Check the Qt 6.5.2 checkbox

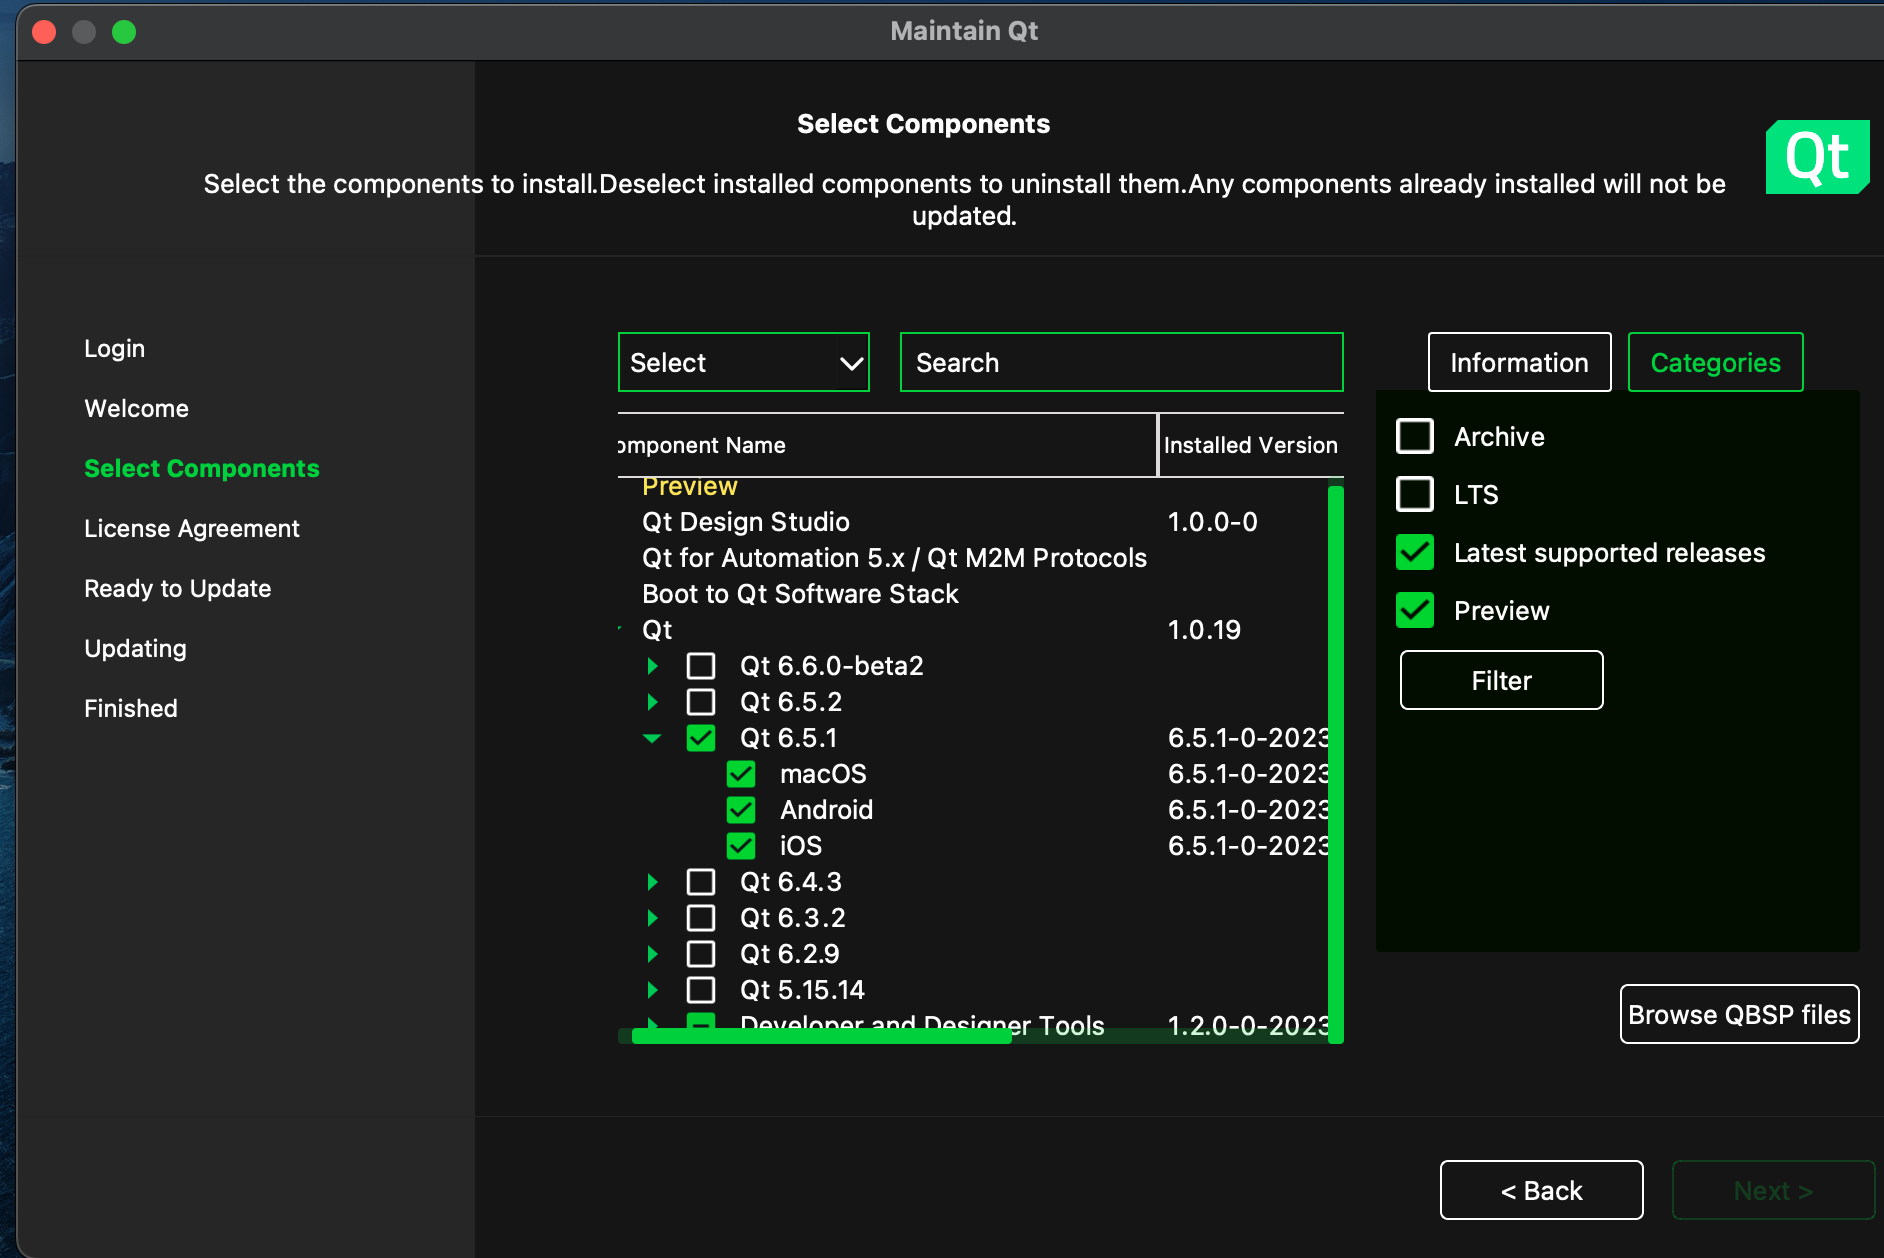coord(701,702)
